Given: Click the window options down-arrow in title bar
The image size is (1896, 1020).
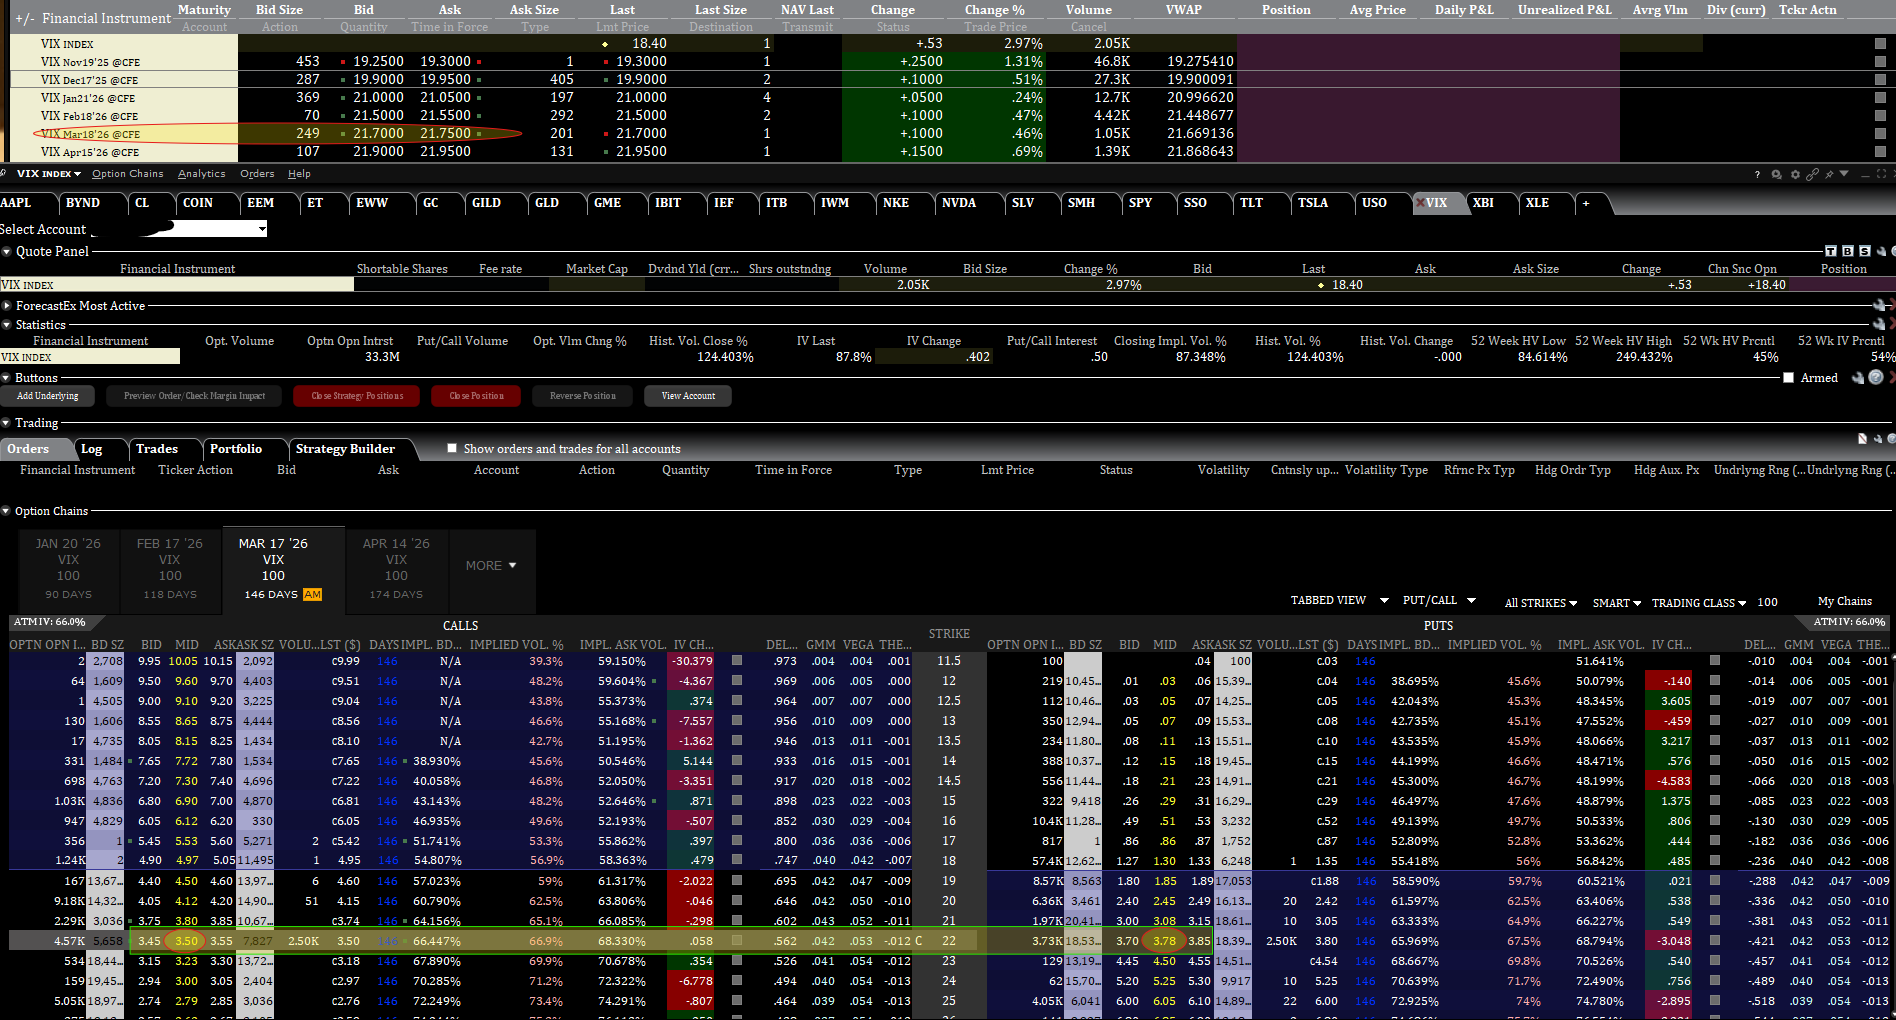Looking at the screenshot, I should tap(1844, 173).
